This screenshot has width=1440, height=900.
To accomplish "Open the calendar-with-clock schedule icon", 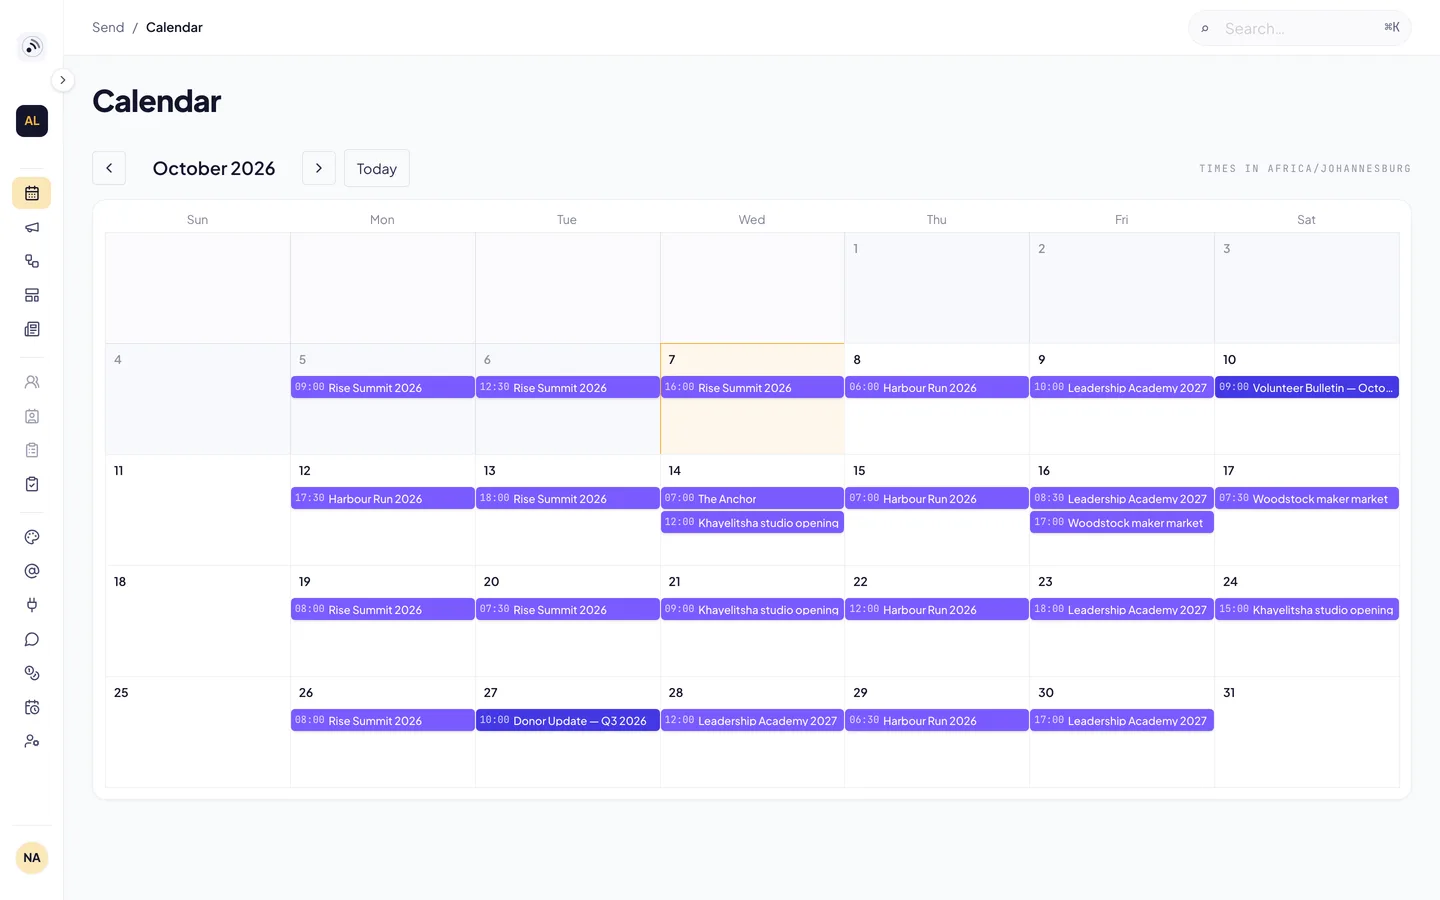I will click(32, 707).
